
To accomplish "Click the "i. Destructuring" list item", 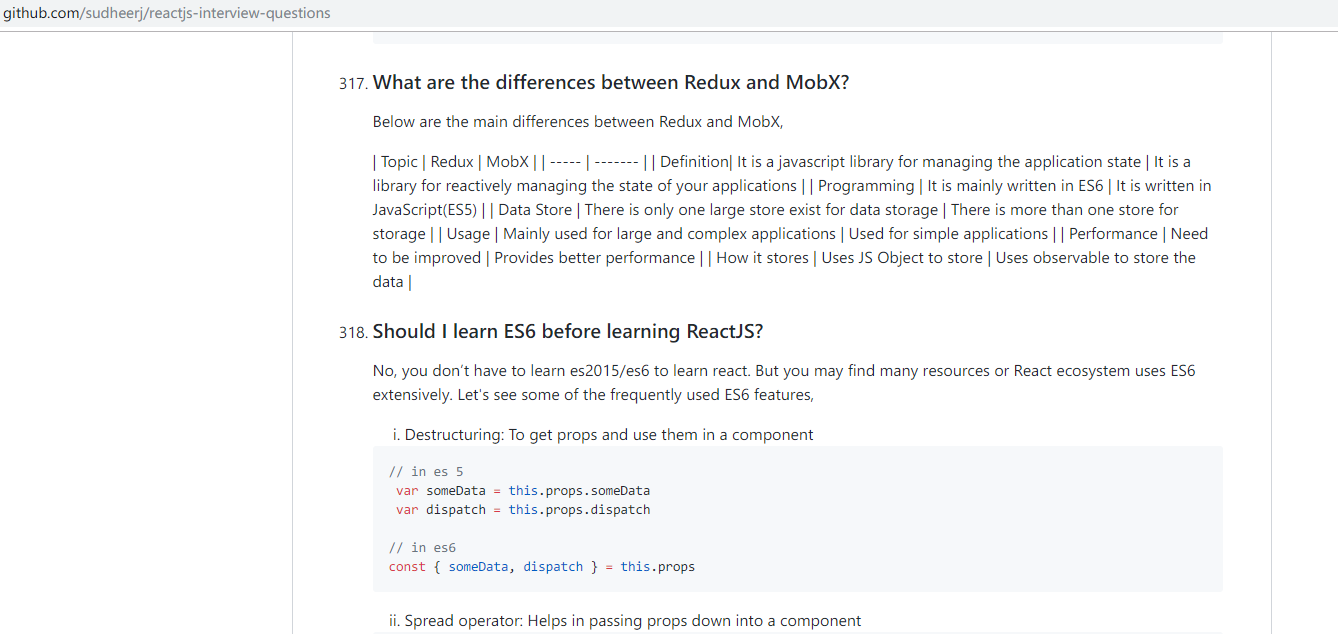I will 602,435.
